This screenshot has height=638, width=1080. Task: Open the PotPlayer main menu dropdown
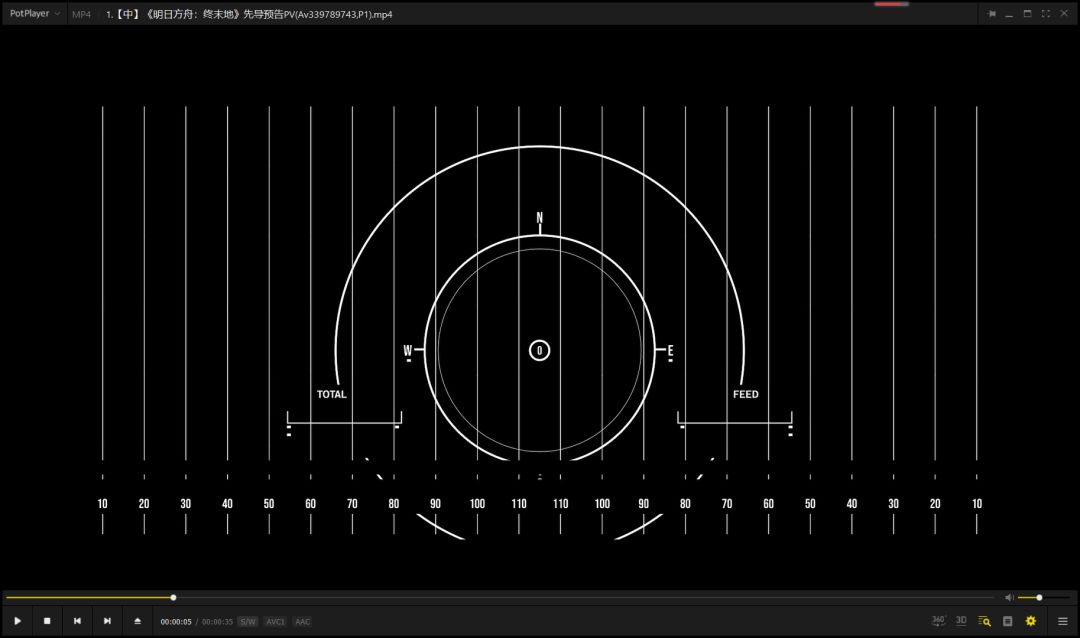(34, 14)
